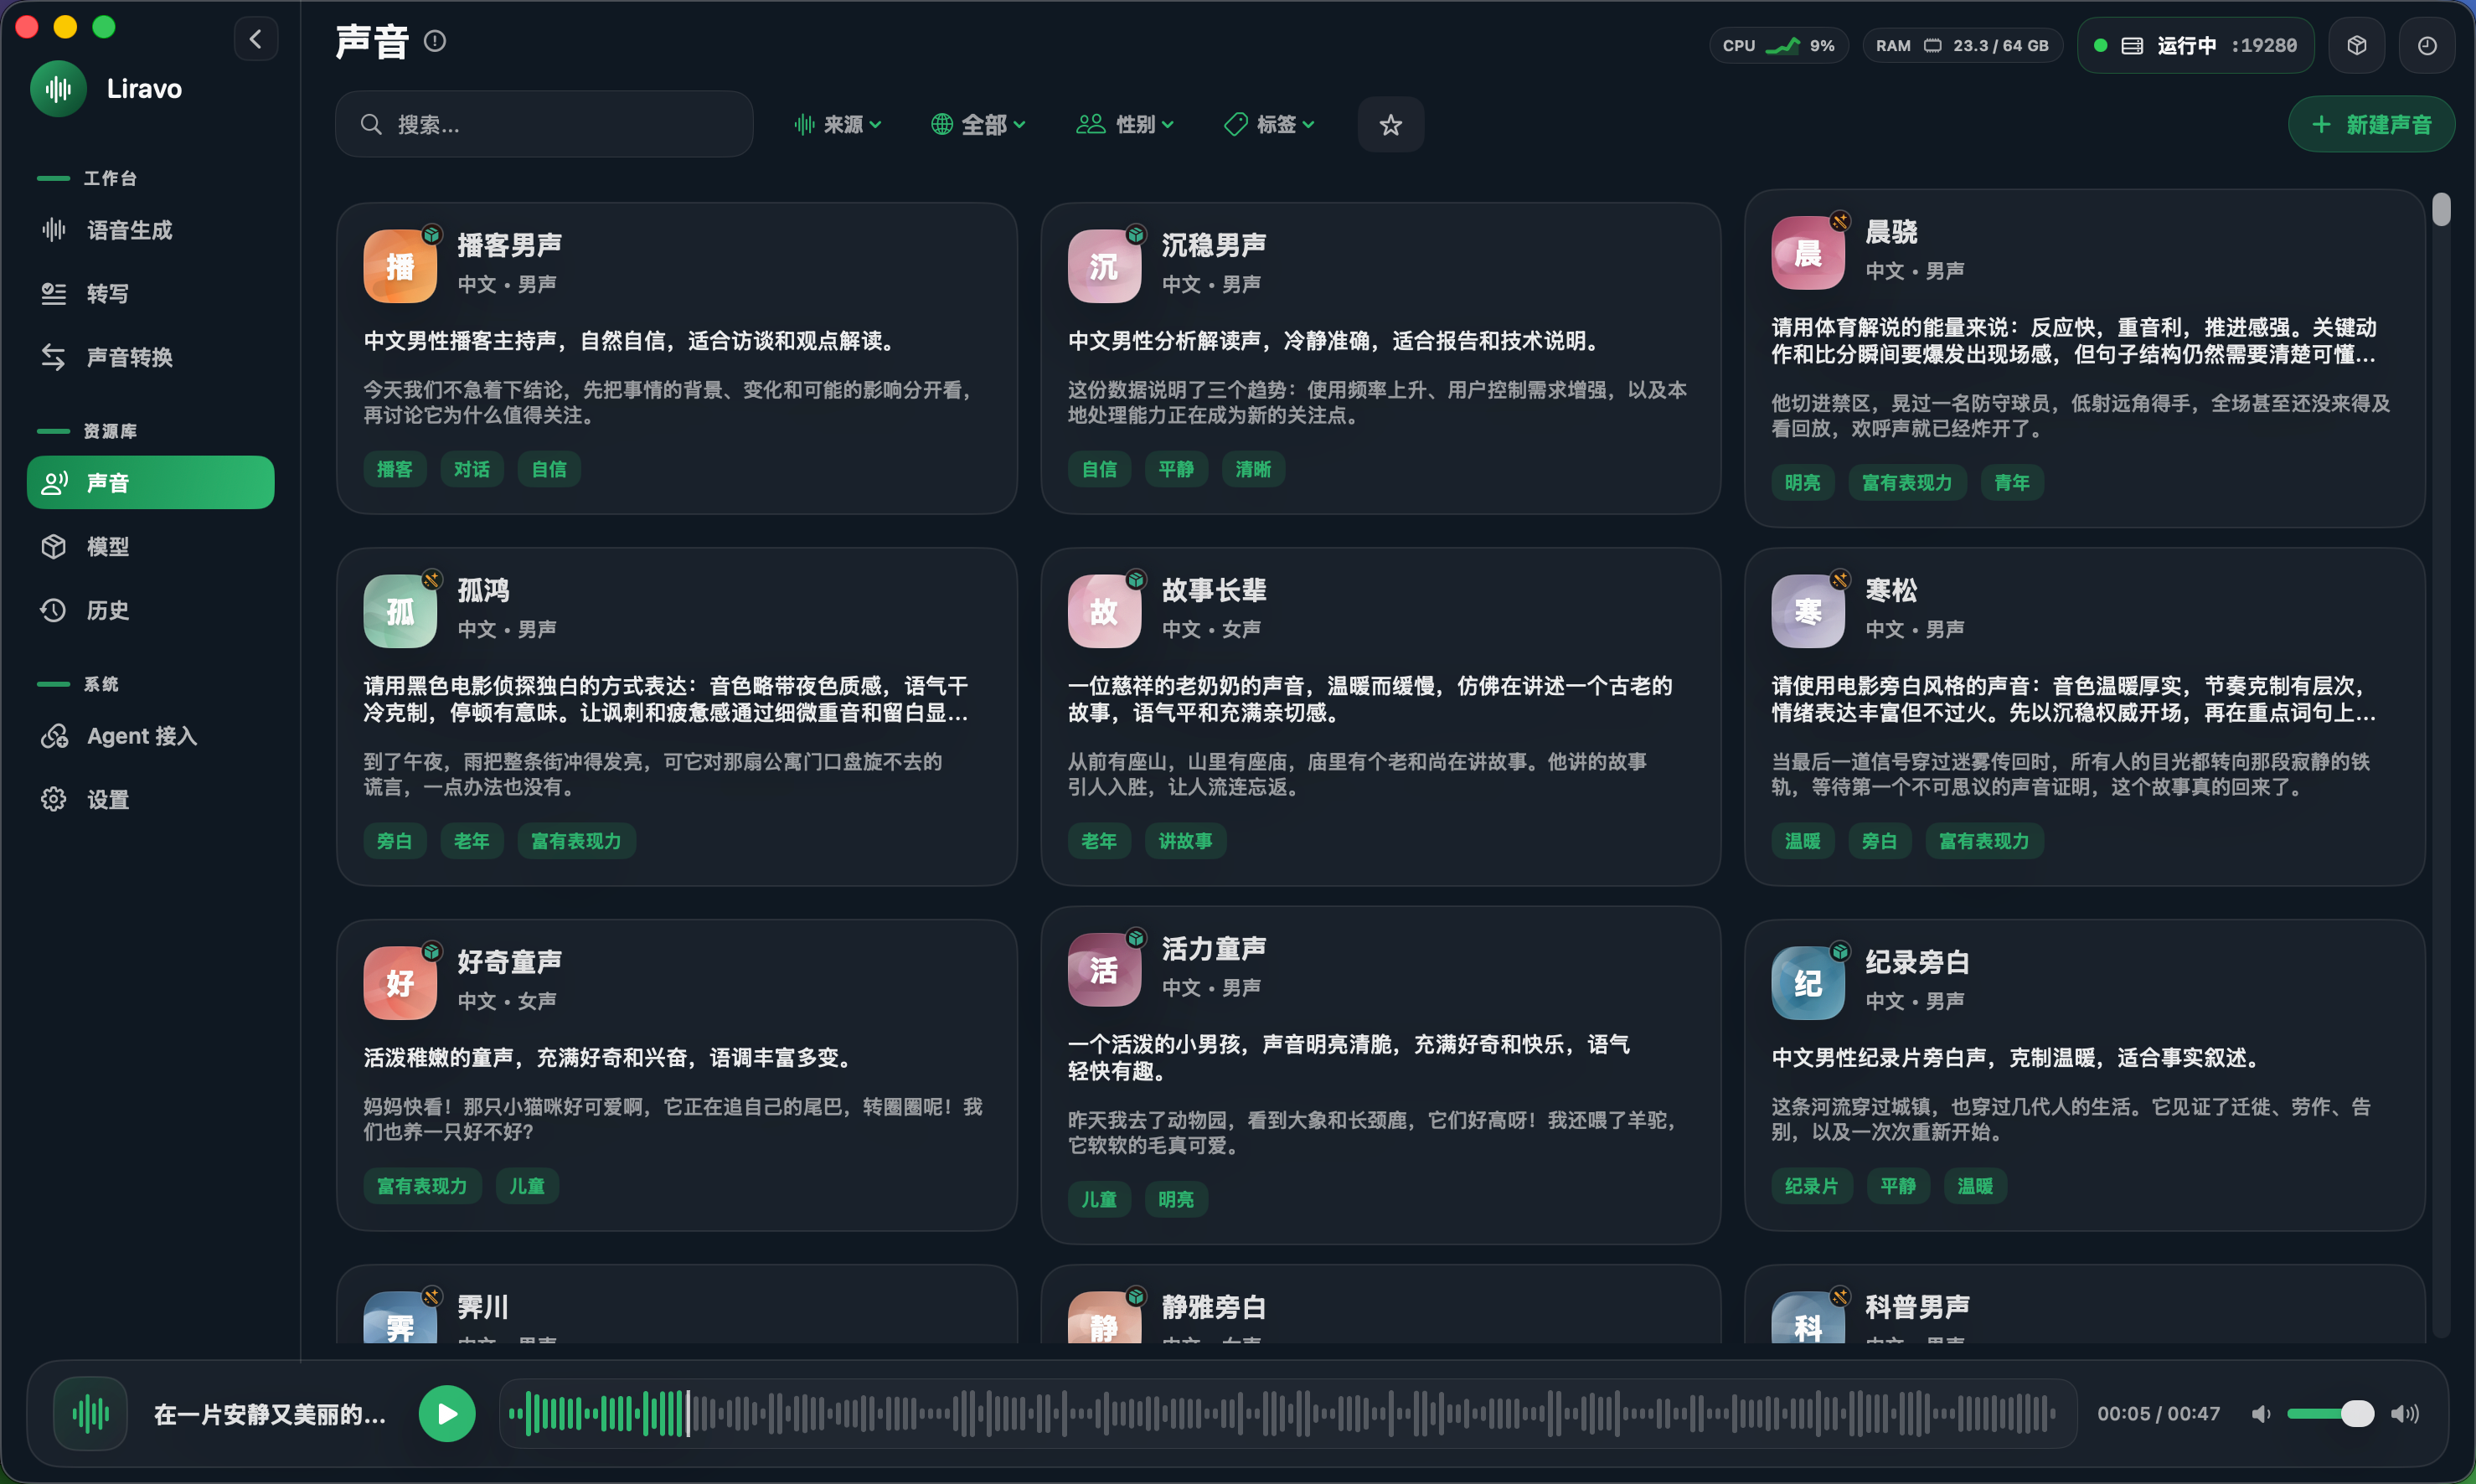Screen dimensions: 2476x1484
Task: Click the 新建声音 button
Action: tap(2370, 124)
